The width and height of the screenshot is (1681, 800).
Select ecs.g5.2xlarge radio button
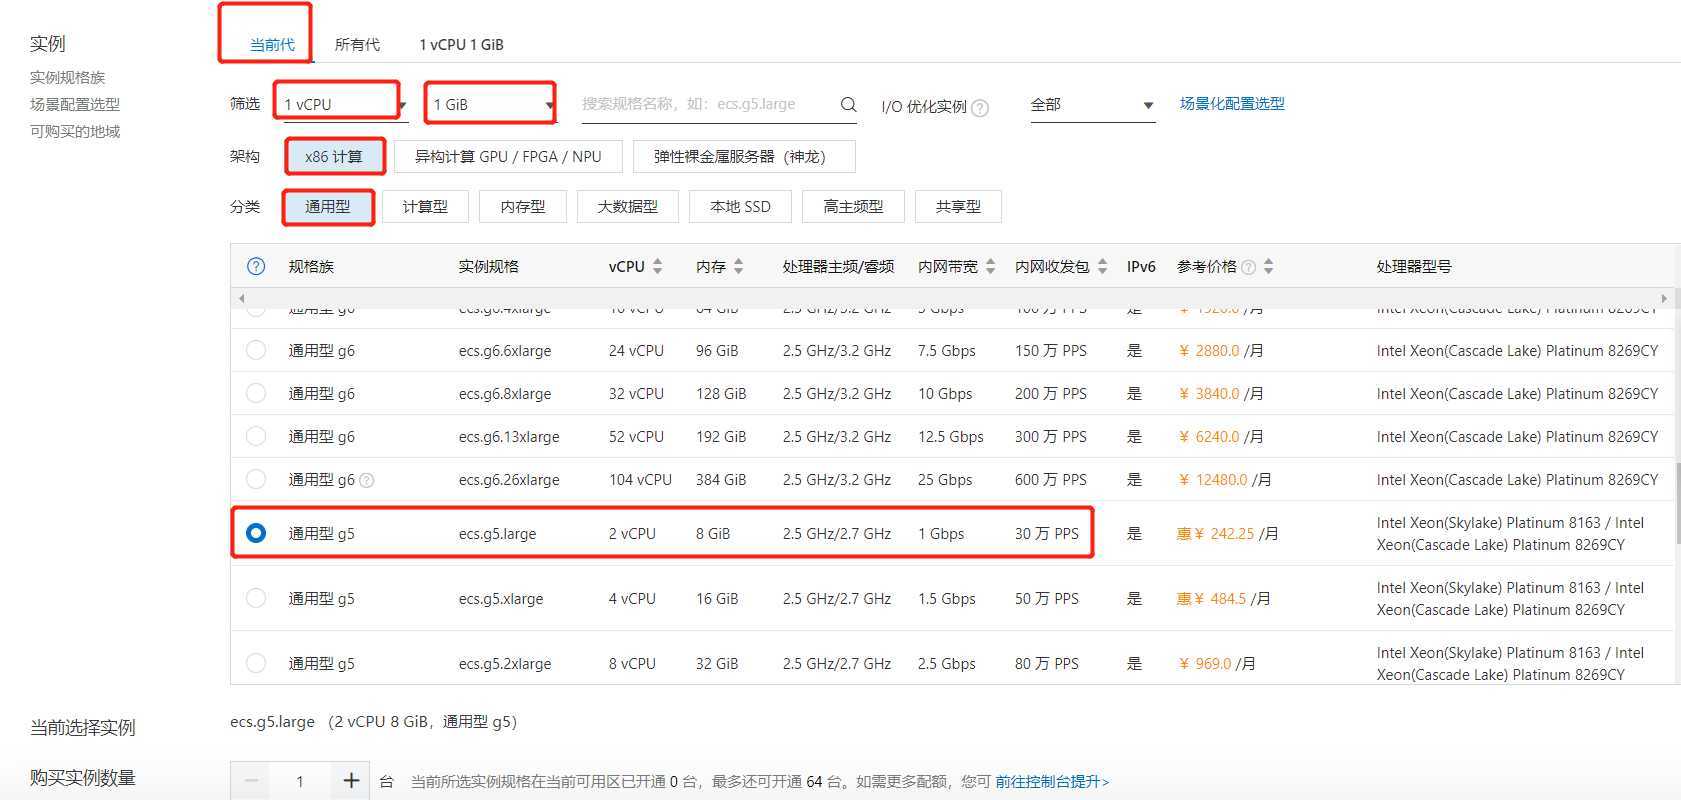tap(256, 663)
